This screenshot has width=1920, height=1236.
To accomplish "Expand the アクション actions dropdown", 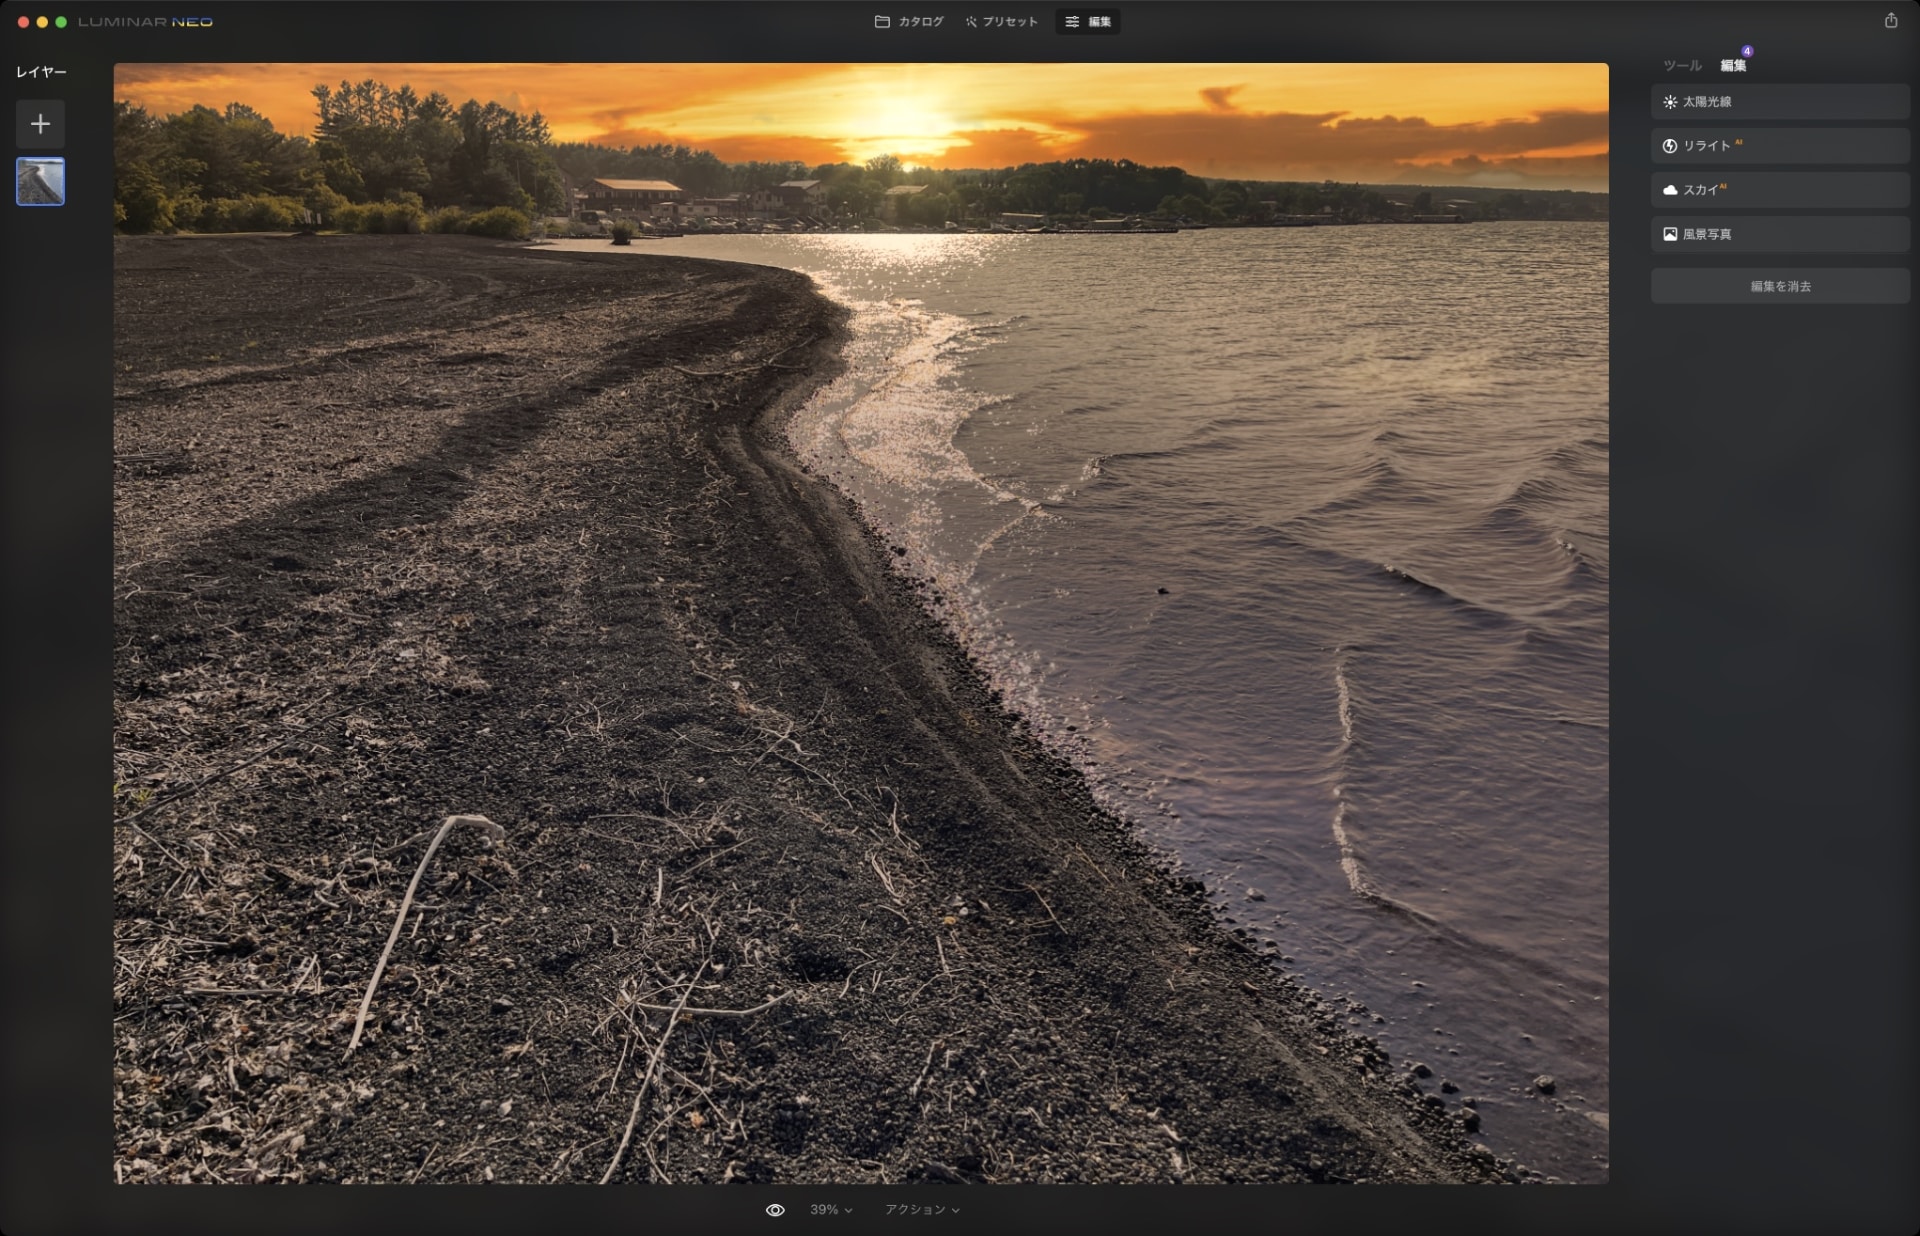I will [x=921, y=1210].
